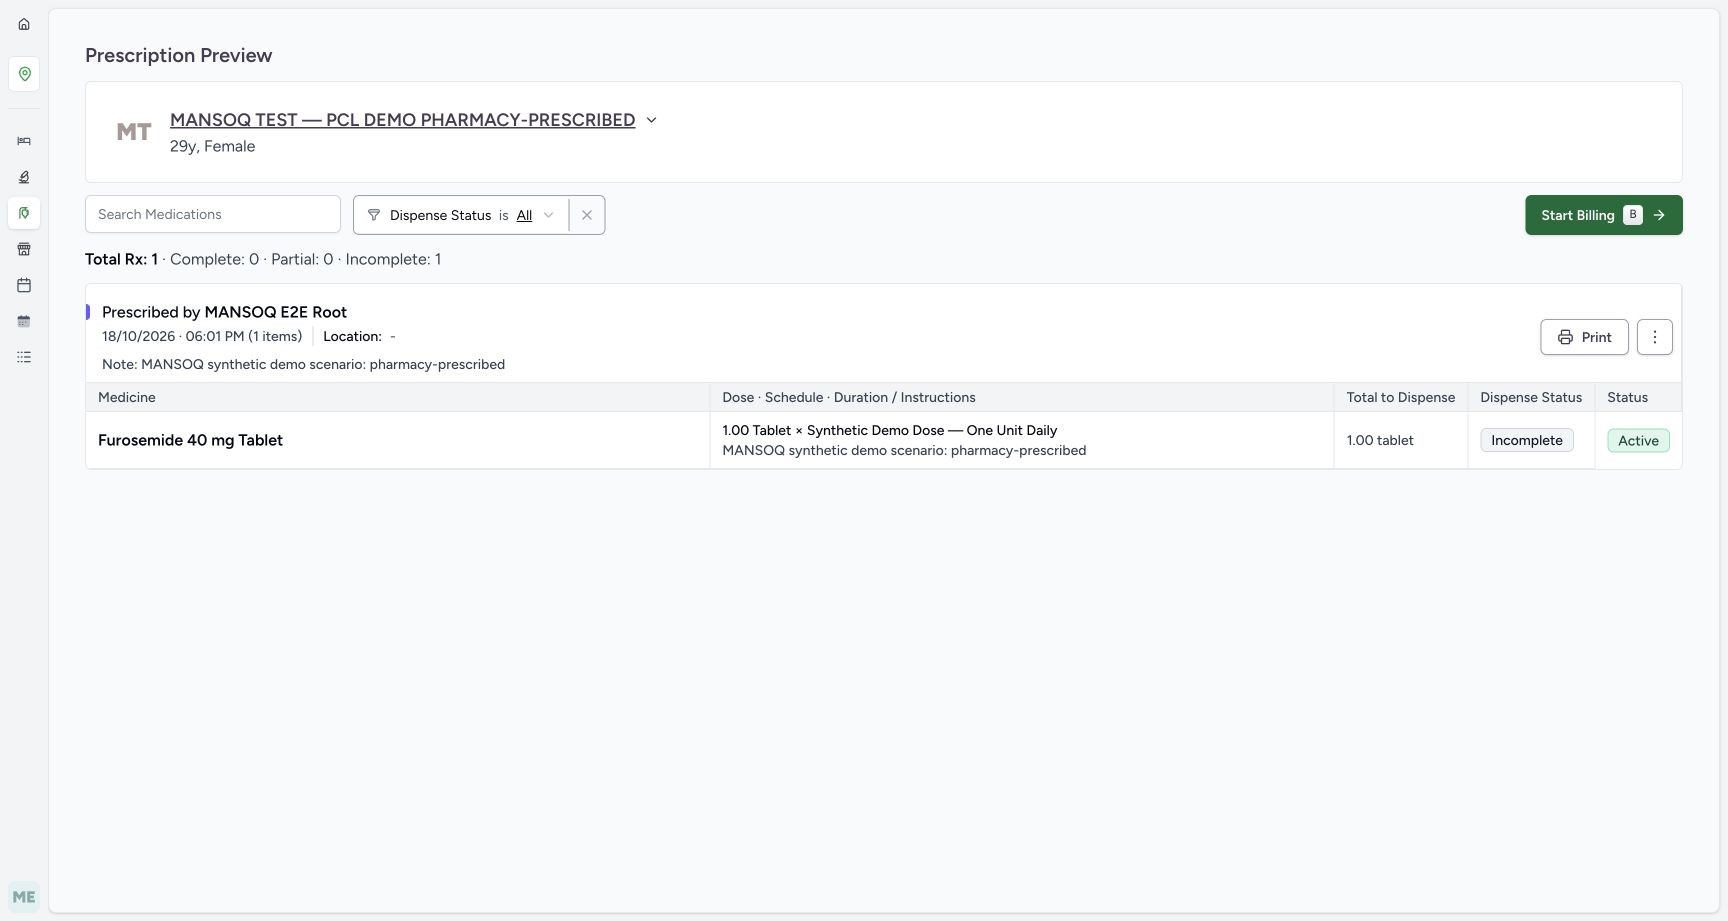Go to the home icon in the sidebar
This screenshot has height=921, width=1728.
tap(24, 24)
